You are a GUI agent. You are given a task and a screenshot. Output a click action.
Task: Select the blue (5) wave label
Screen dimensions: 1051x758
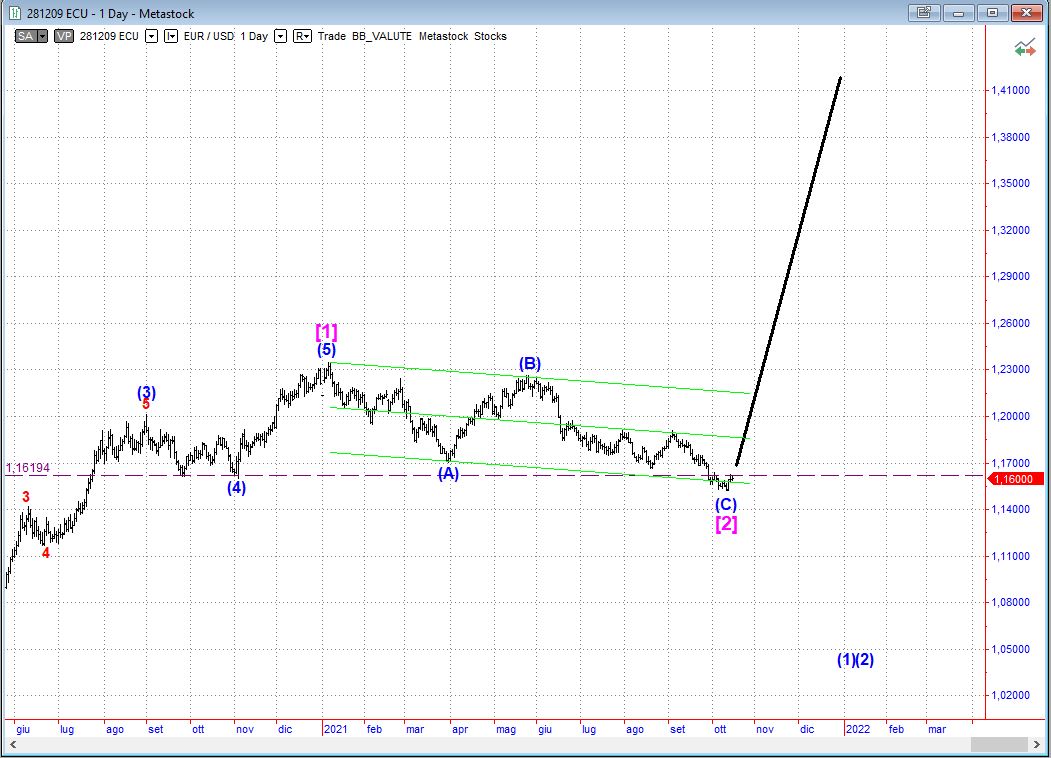click(x=326, y=350)
